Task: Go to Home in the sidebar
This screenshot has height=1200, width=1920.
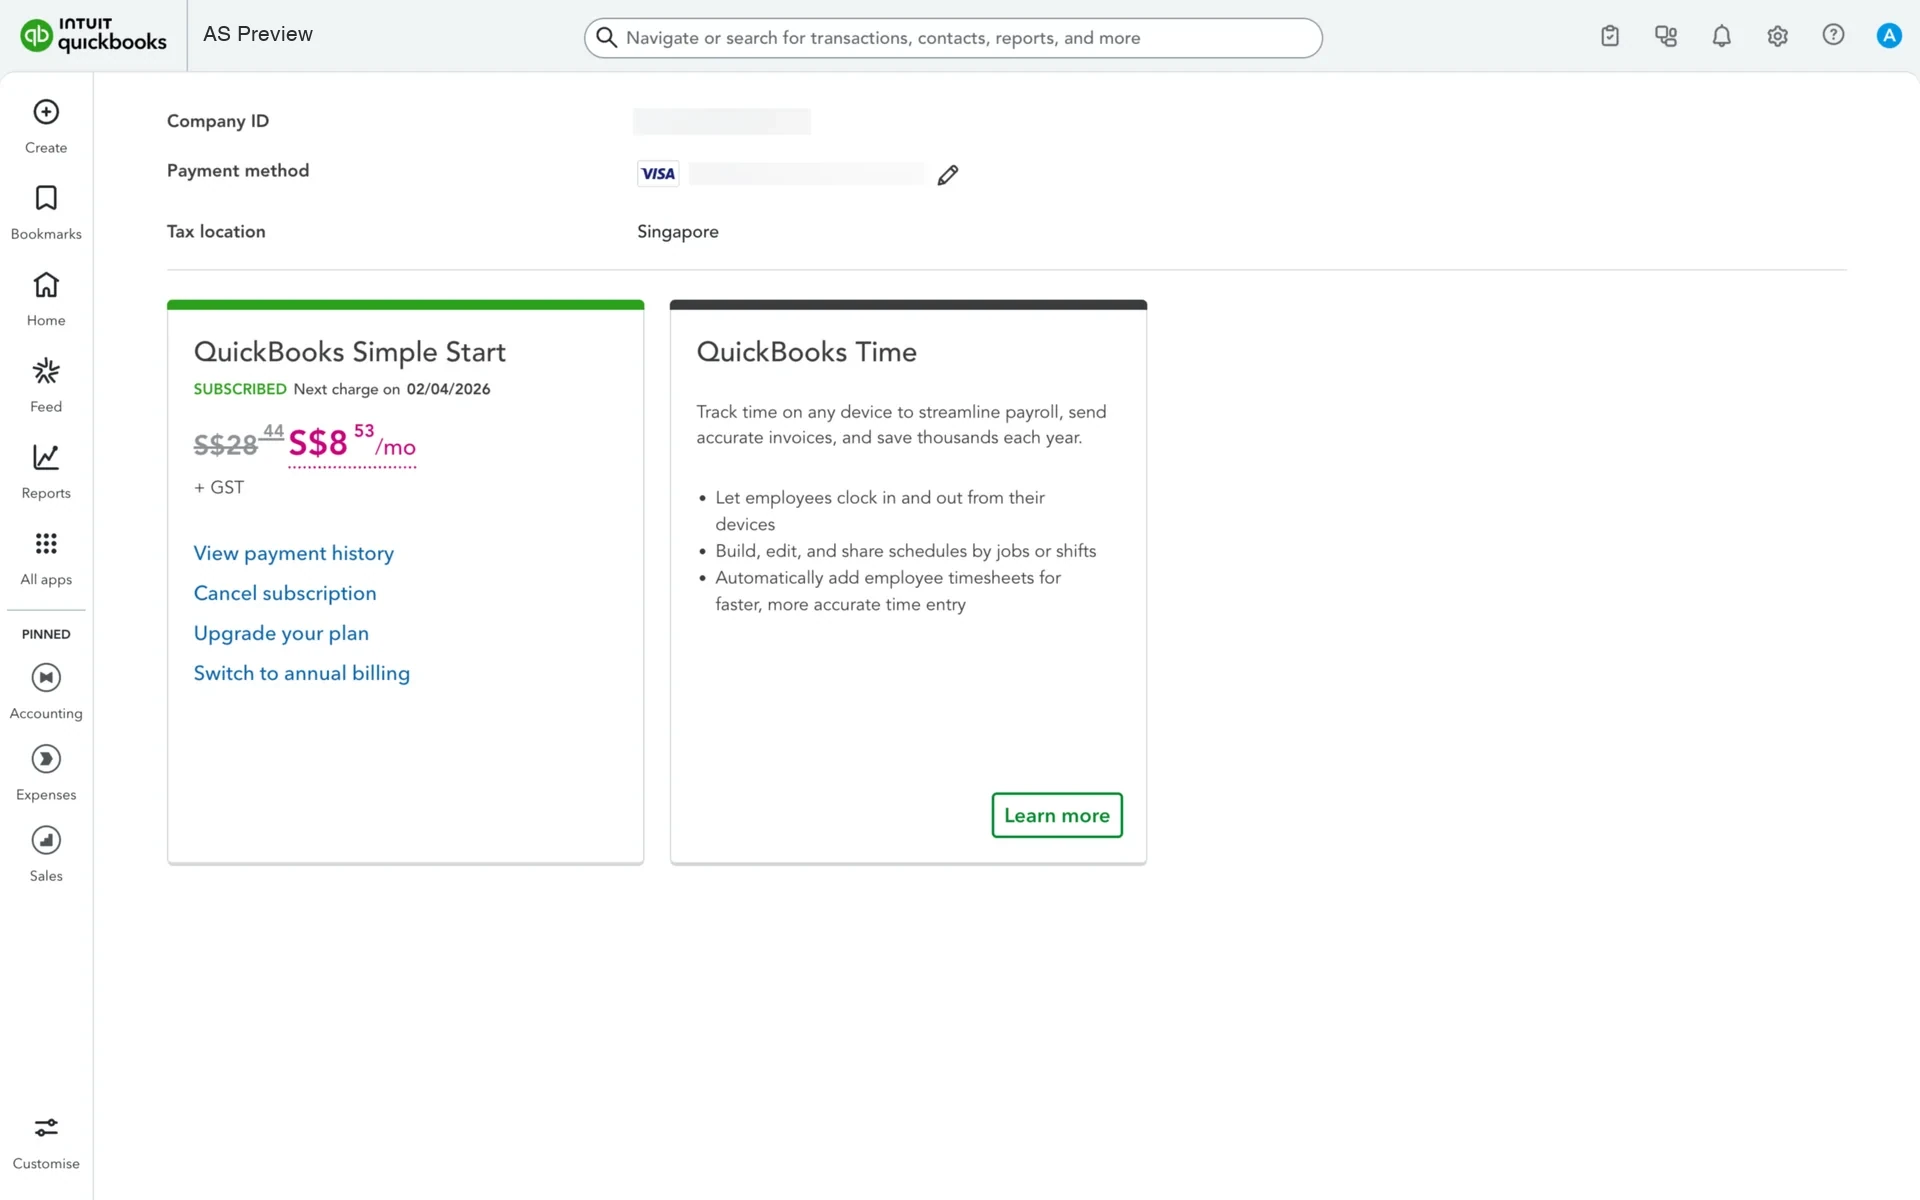Action: (46, 298)
